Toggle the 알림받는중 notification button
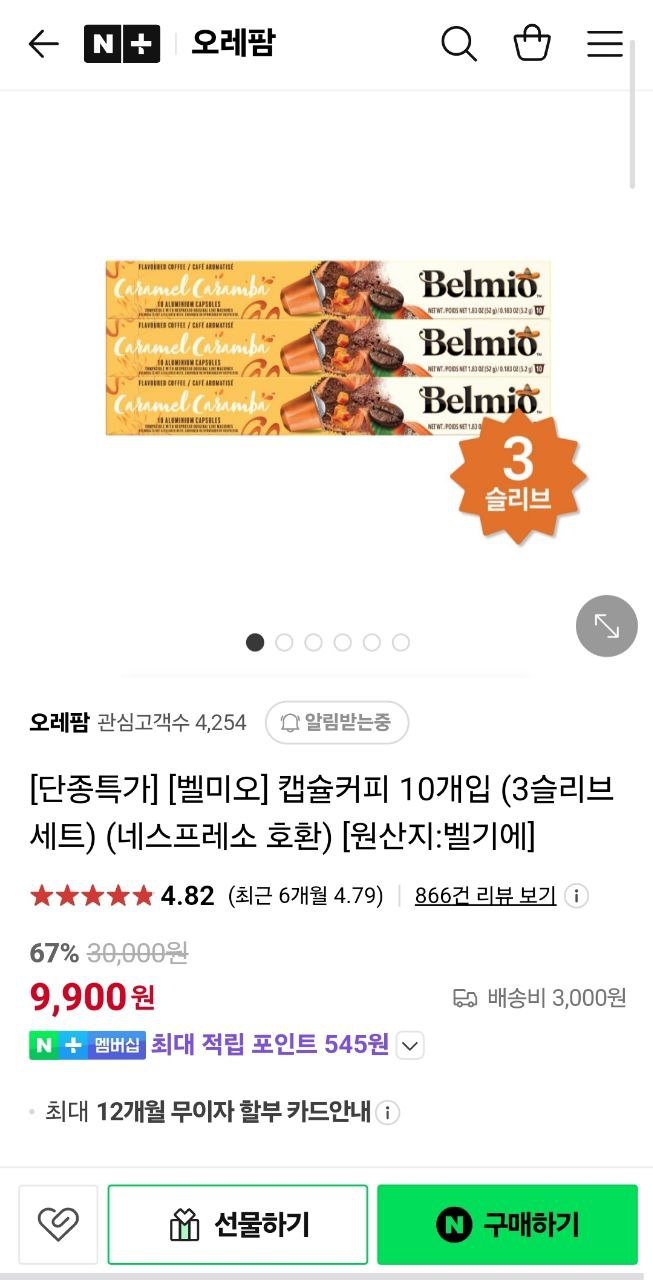The width and height of the screenshot is (653, 1280). (337, 723)
